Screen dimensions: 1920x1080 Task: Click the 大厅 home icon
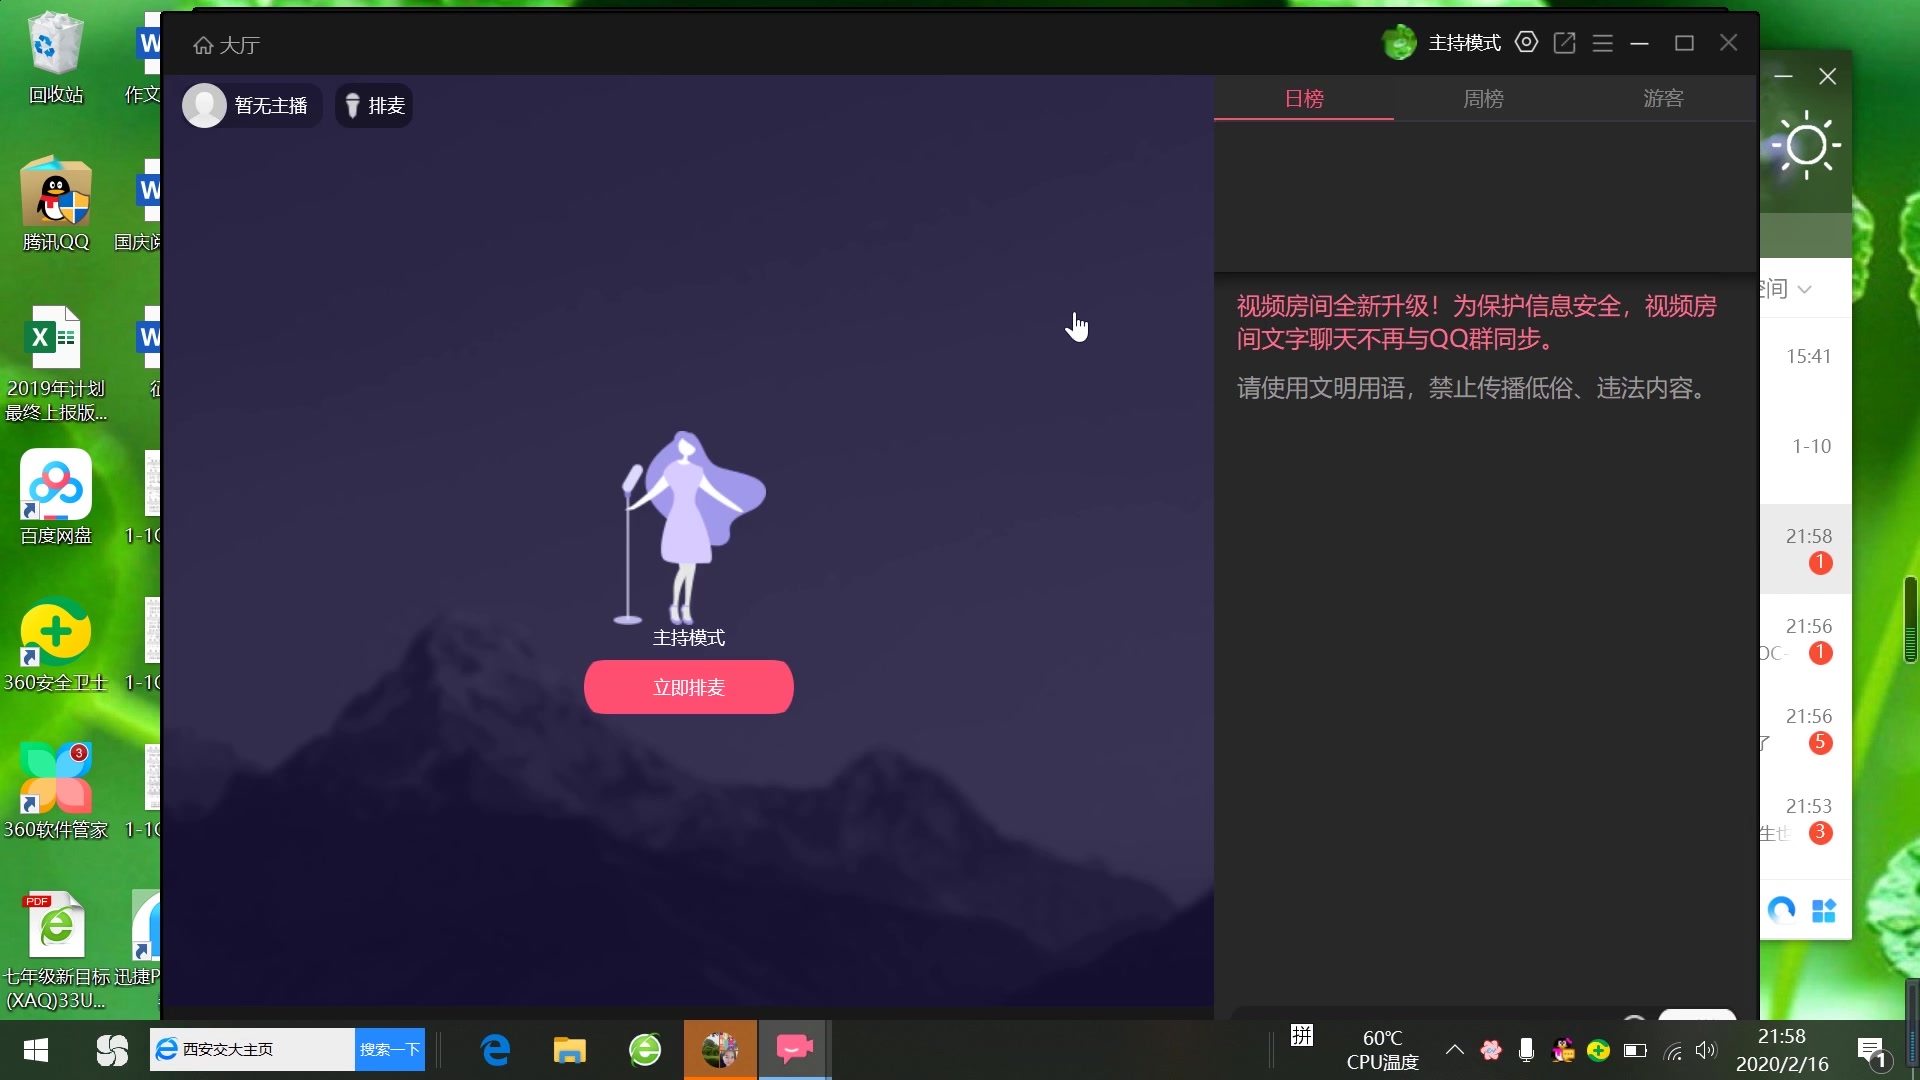(x=204, y=45)
